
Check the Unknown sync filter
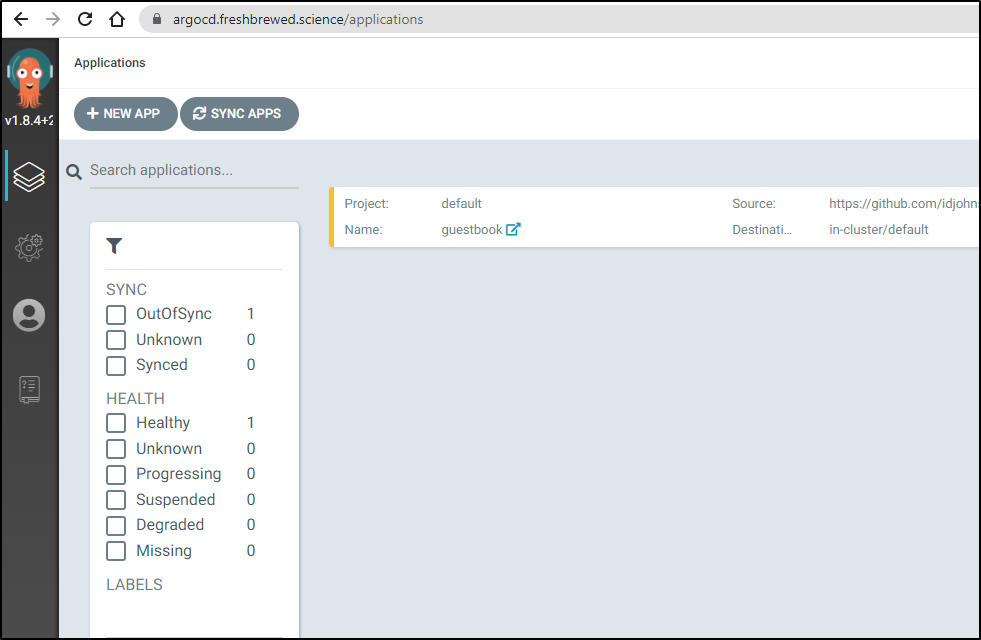point(116,340)
